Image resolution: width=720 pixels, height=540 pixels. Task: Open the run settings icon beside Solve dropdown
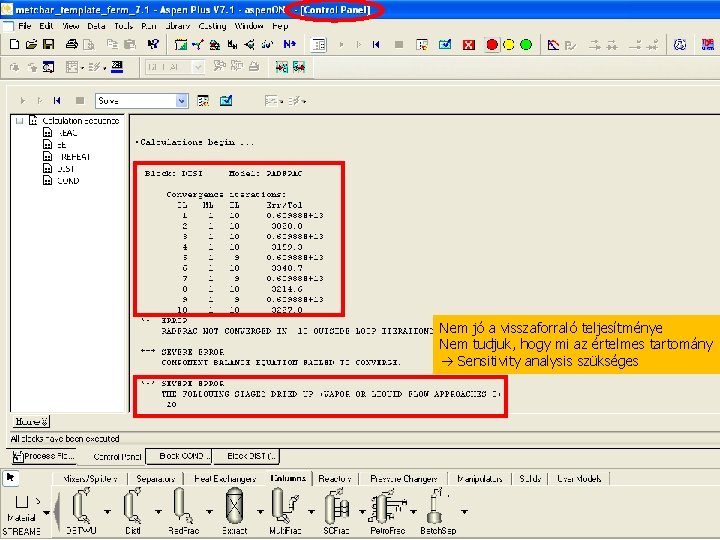tap(203, 100)
